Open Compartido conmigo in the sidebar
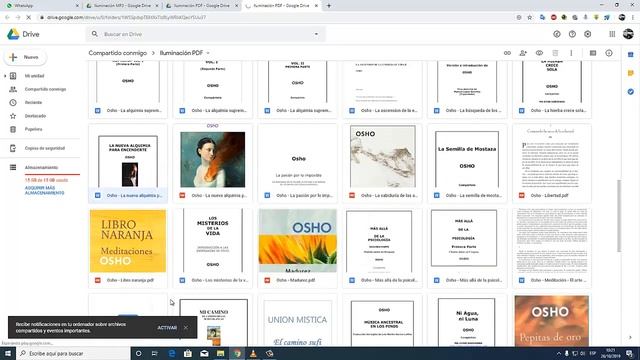The image size is (640, 360). pos(45,89)
